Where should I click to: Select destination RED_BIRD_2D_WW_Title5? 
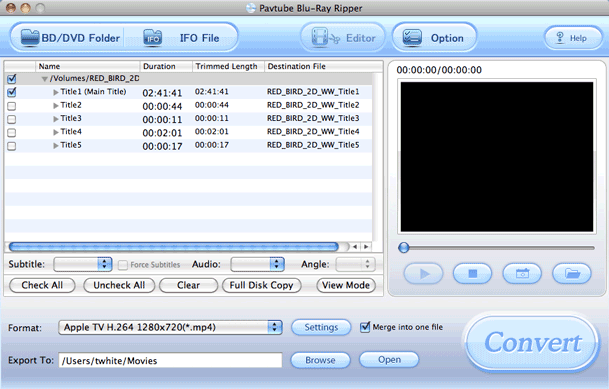click(x=313, y=145)
